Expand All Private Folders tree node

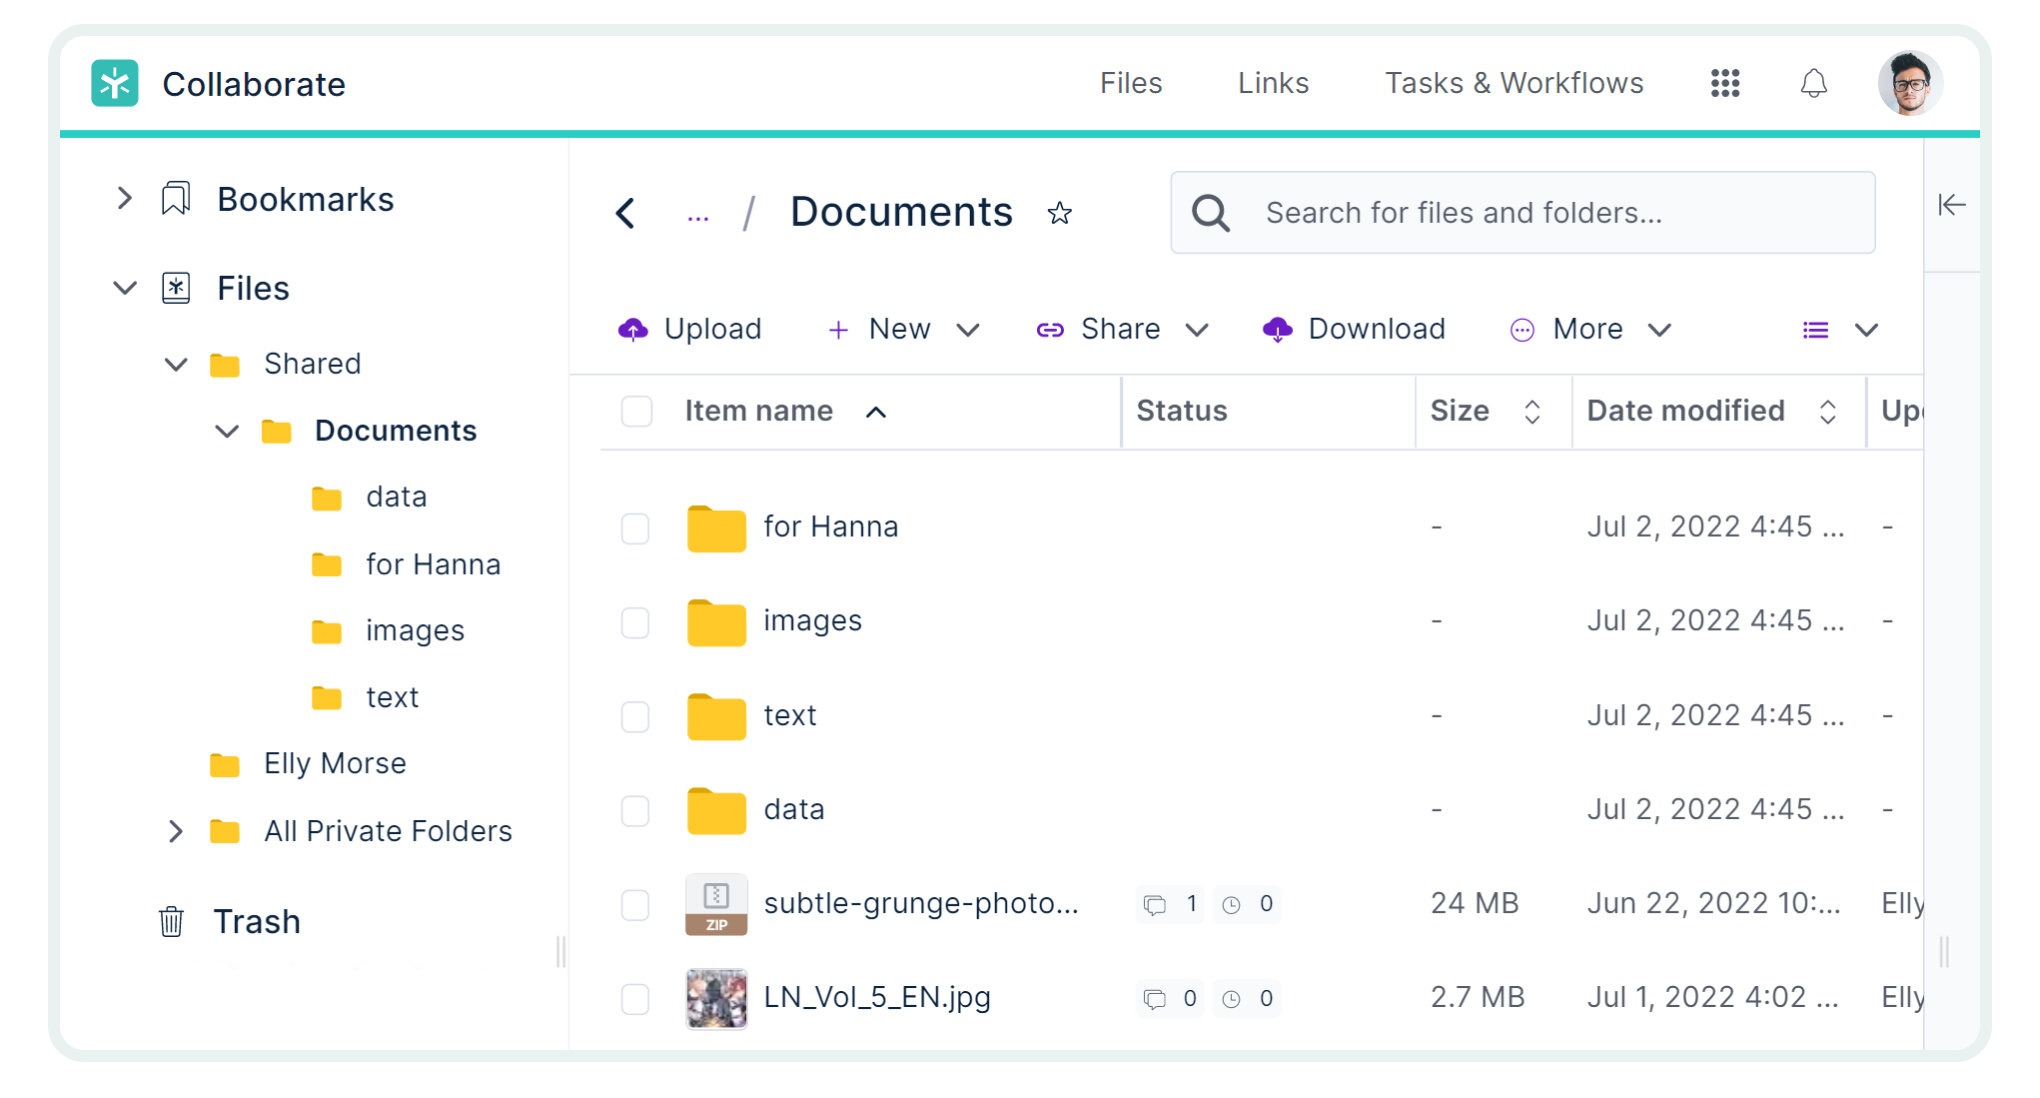click(176, 831)
